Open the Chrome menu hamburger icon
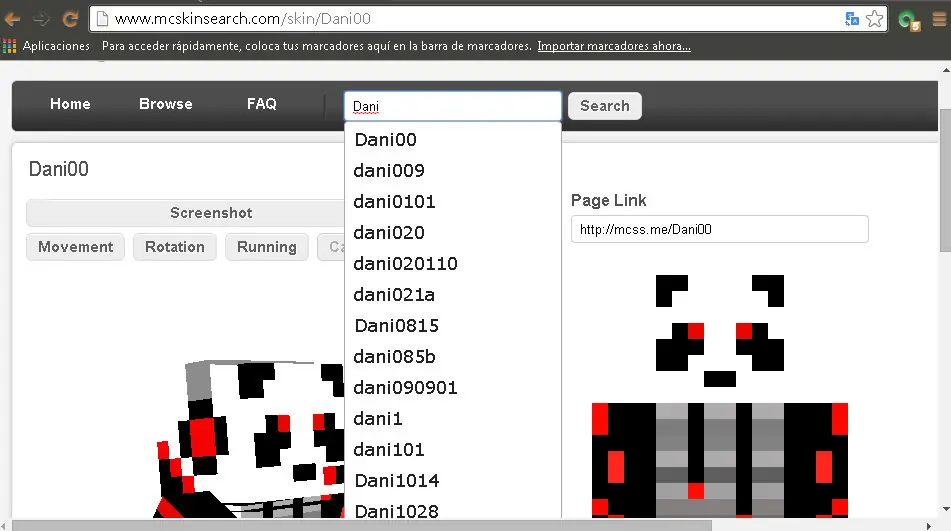951x531 pixels. tap(939, 19)
